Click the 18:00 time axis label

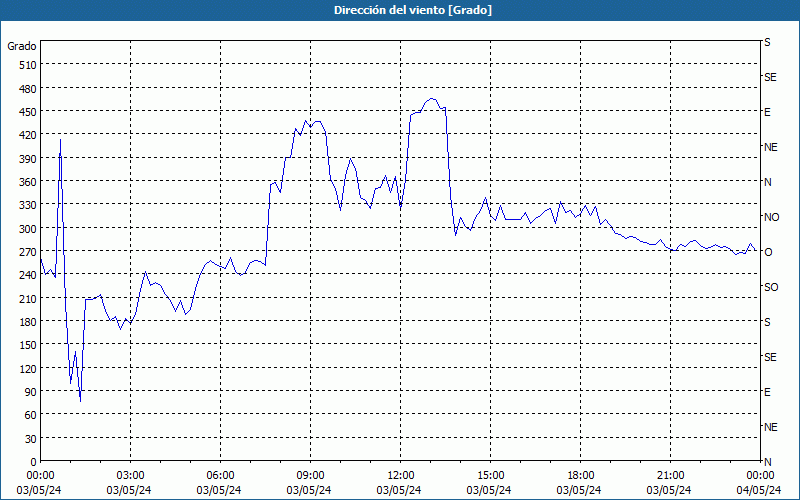point(581,476)
